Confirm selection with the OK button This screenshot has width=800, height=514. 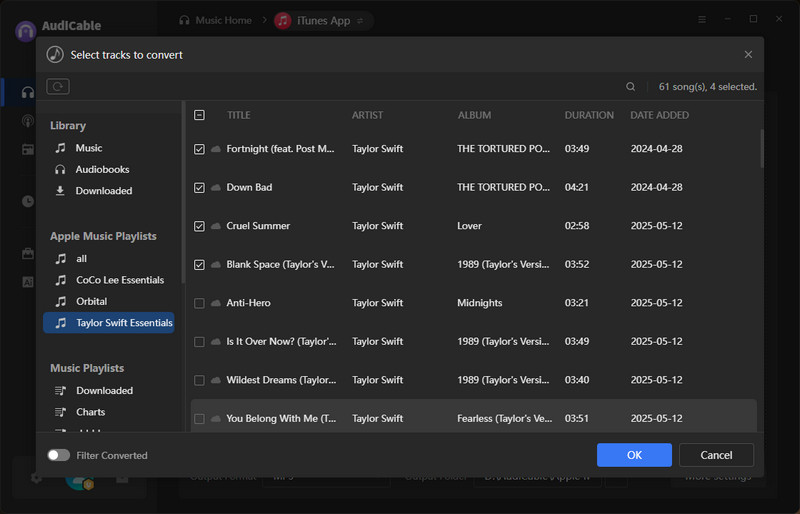[634, 455]
